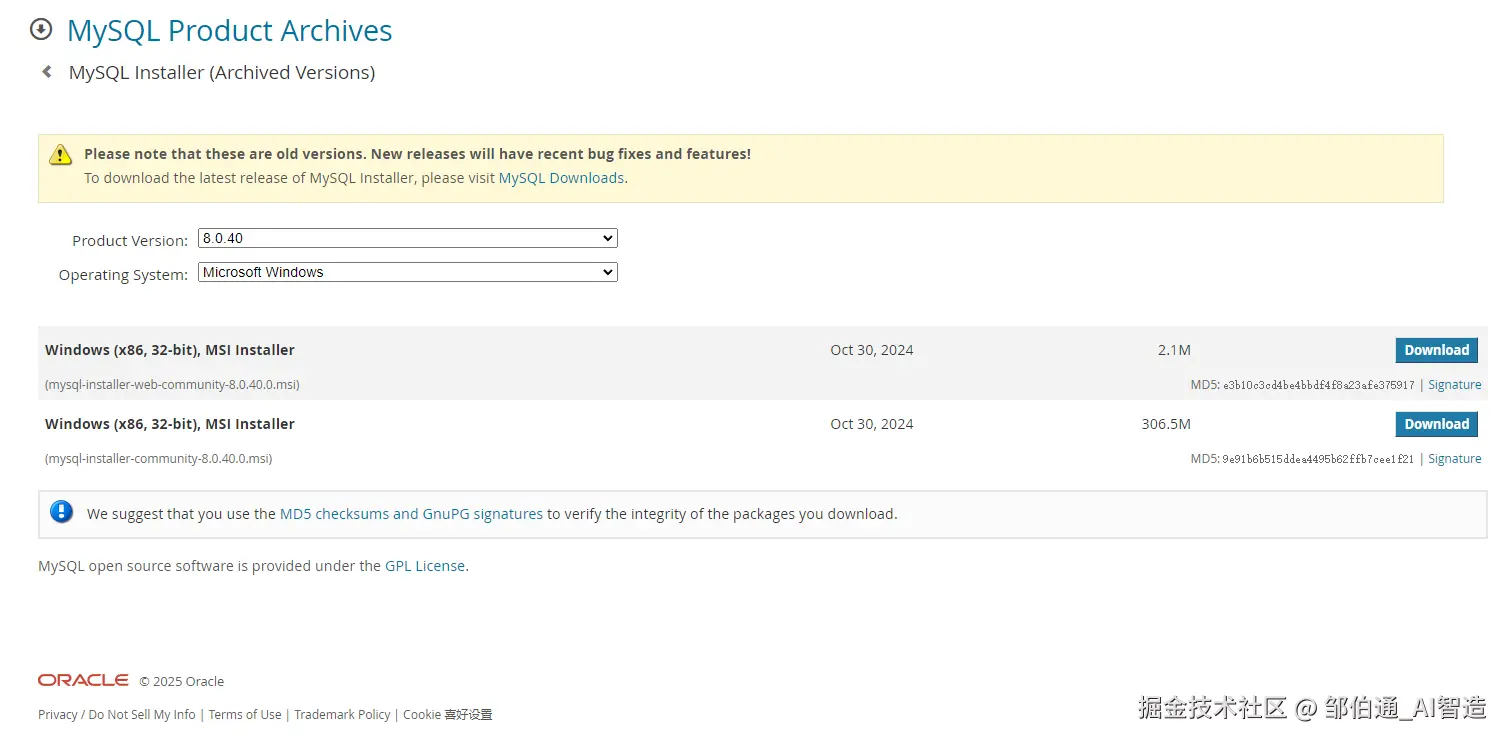Click the MySQL Product Archives heading

pos(229,31)
